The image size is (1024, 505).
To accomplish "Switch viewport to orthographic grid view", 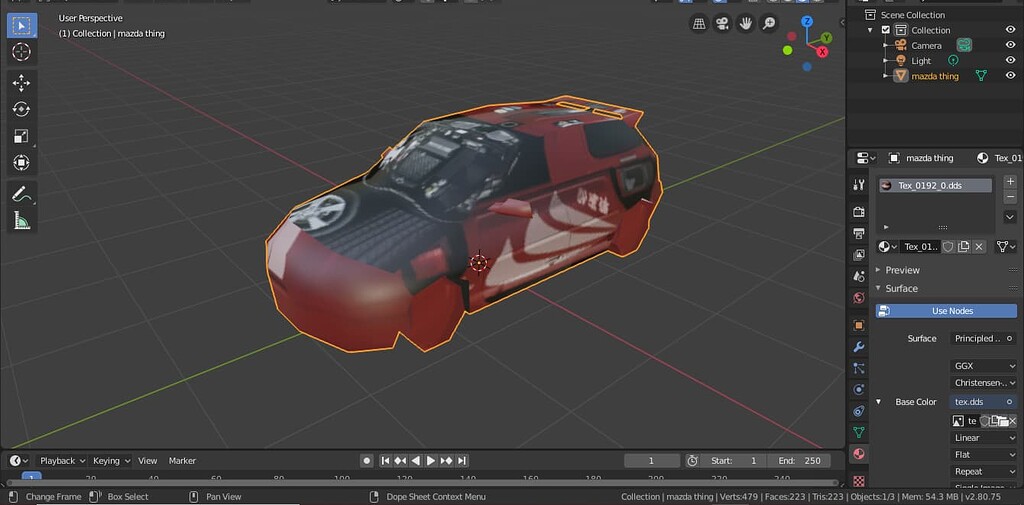I will 699,24.
